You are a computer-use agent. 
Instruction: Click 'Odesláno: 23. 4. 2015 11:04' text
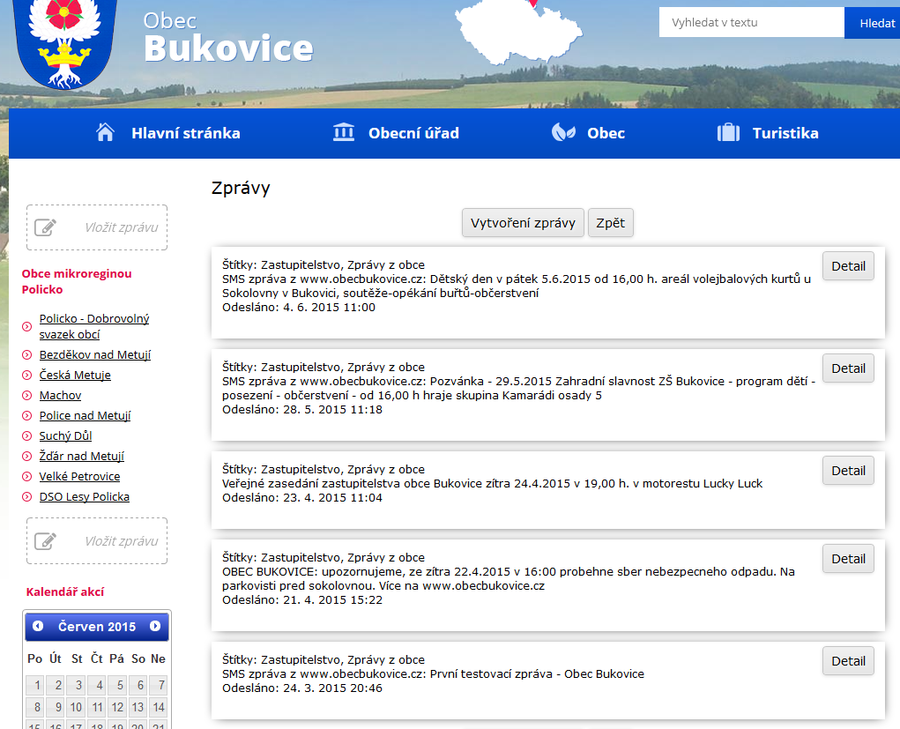(x=302, y=498)
